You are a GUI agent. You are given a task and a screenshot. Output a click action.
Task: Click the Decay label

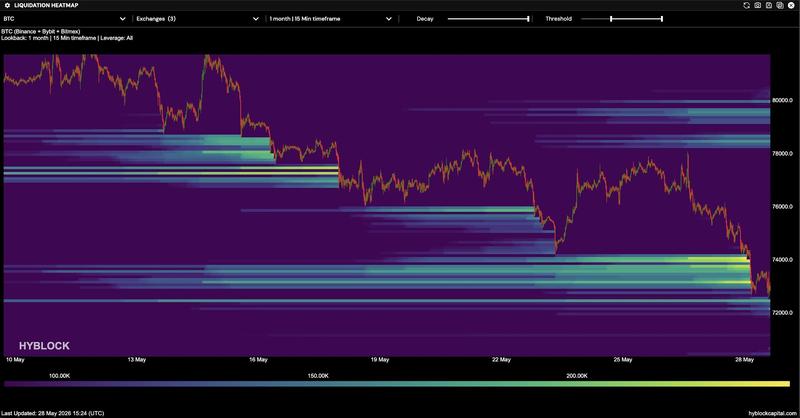425,19
